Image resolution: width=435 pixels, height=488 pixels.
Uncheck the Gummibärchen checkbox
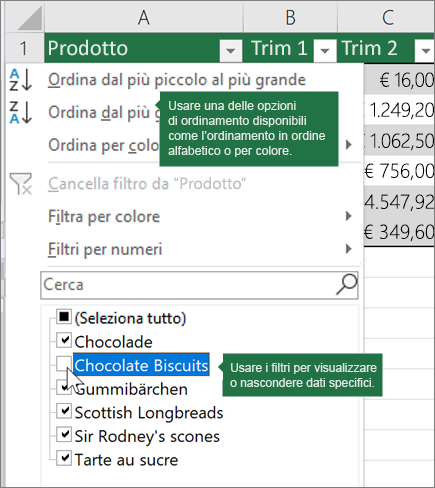tap(63, 388)
